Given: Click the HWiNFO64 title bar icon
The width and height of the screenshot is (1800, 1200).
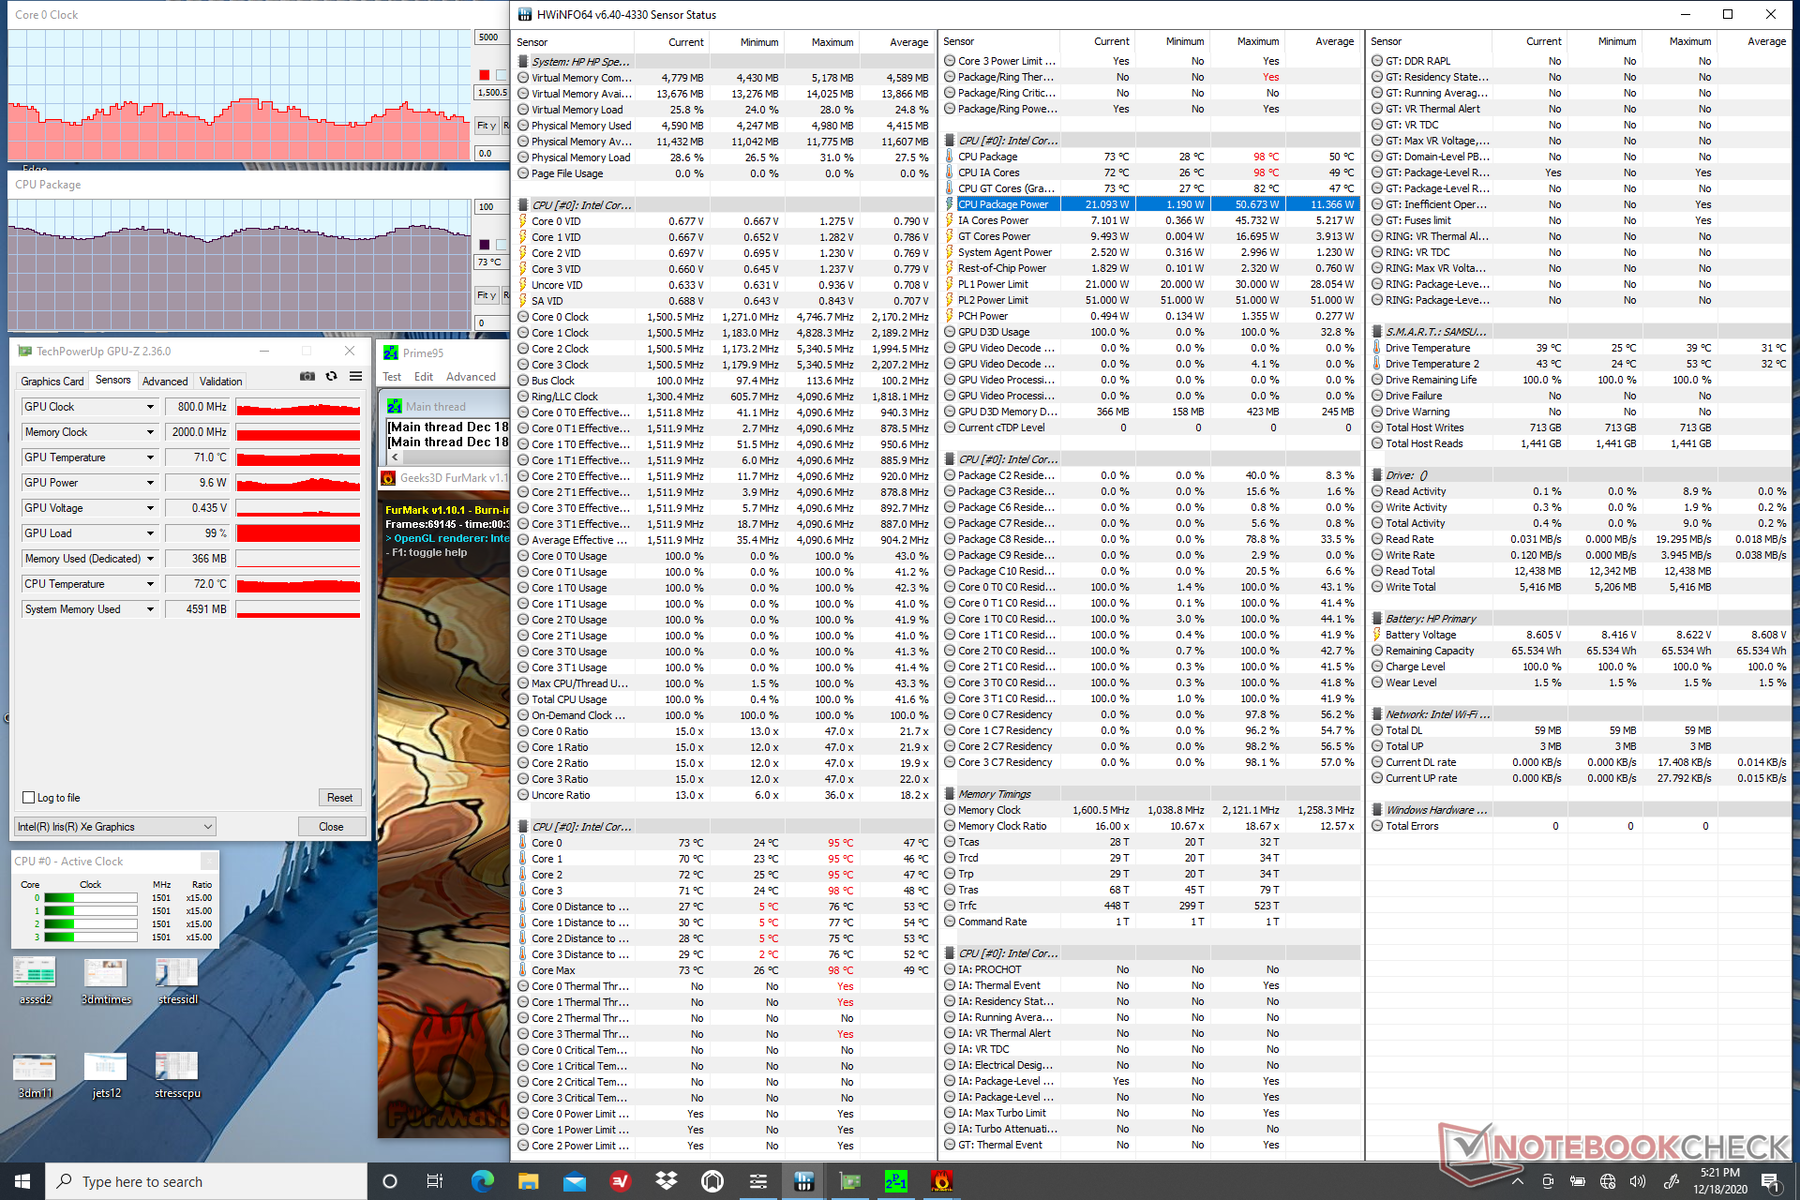Looking at the screenshot, I should click(x=524, y=15).
